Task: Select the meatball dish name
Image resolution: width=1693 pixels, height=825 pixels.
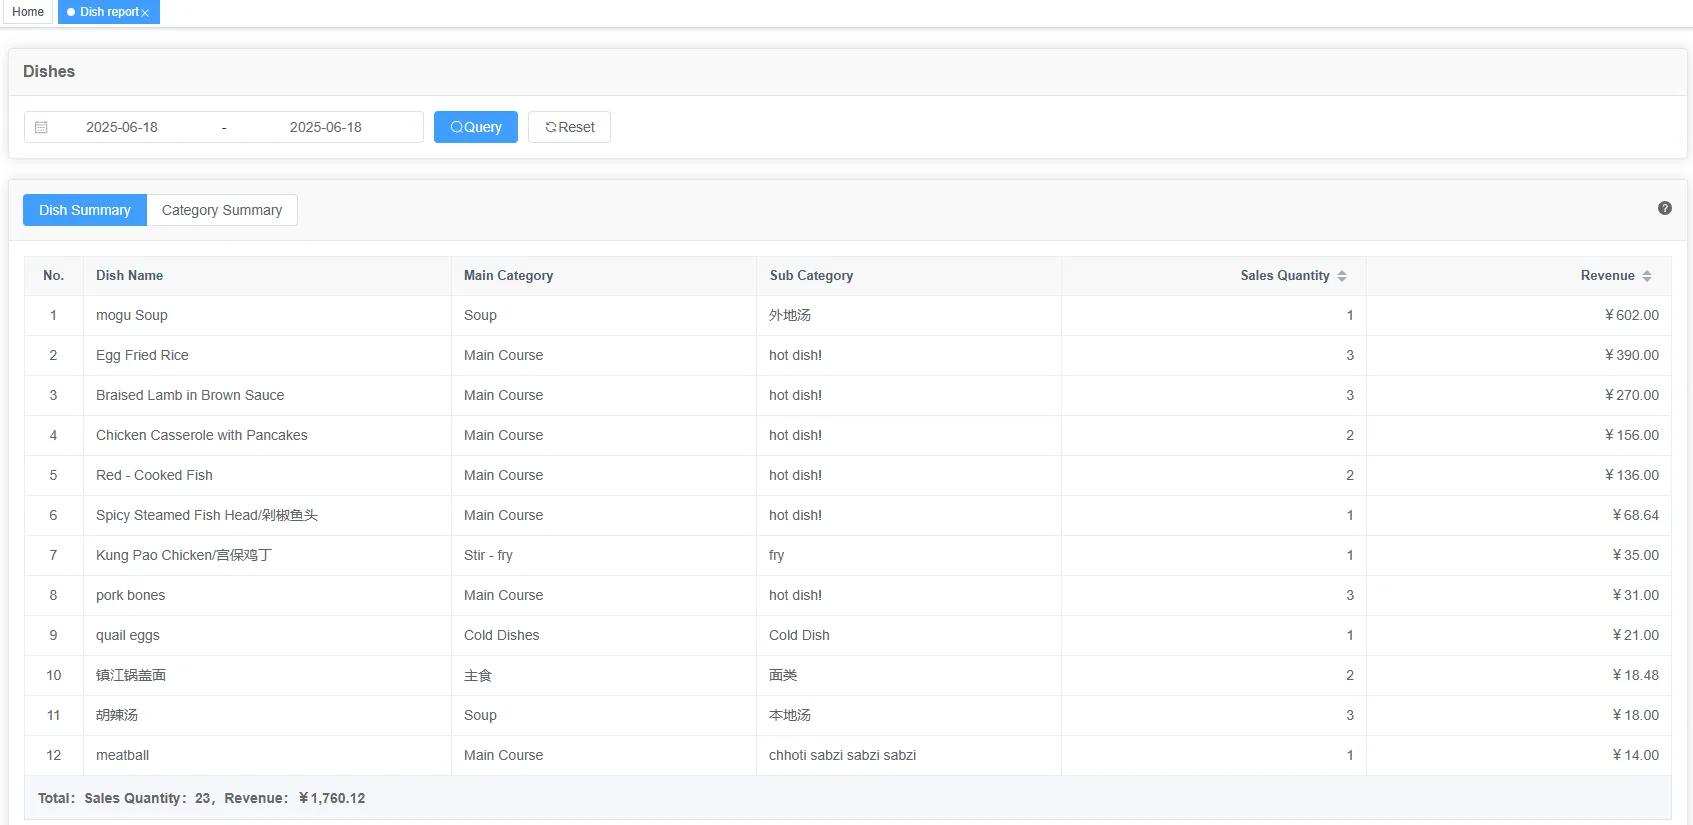Action: (x=123, y=755)
